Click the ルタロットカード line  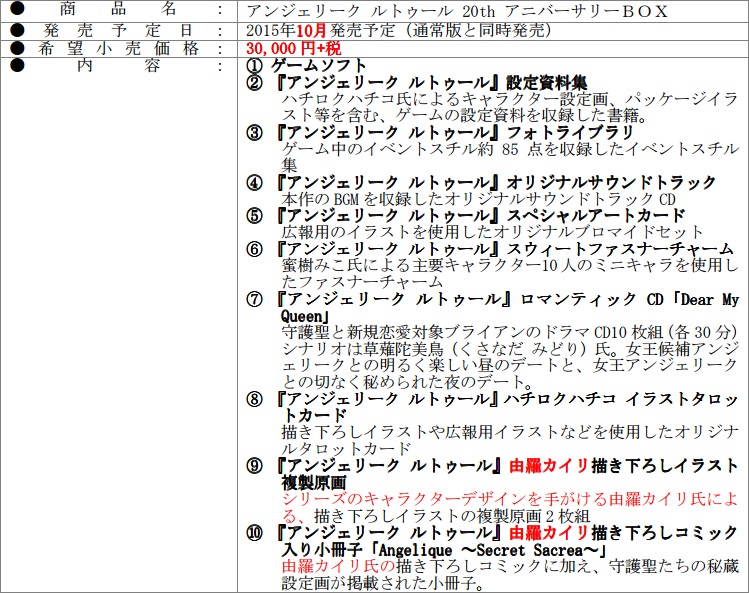pyautogui.click(x=346, y=449)
